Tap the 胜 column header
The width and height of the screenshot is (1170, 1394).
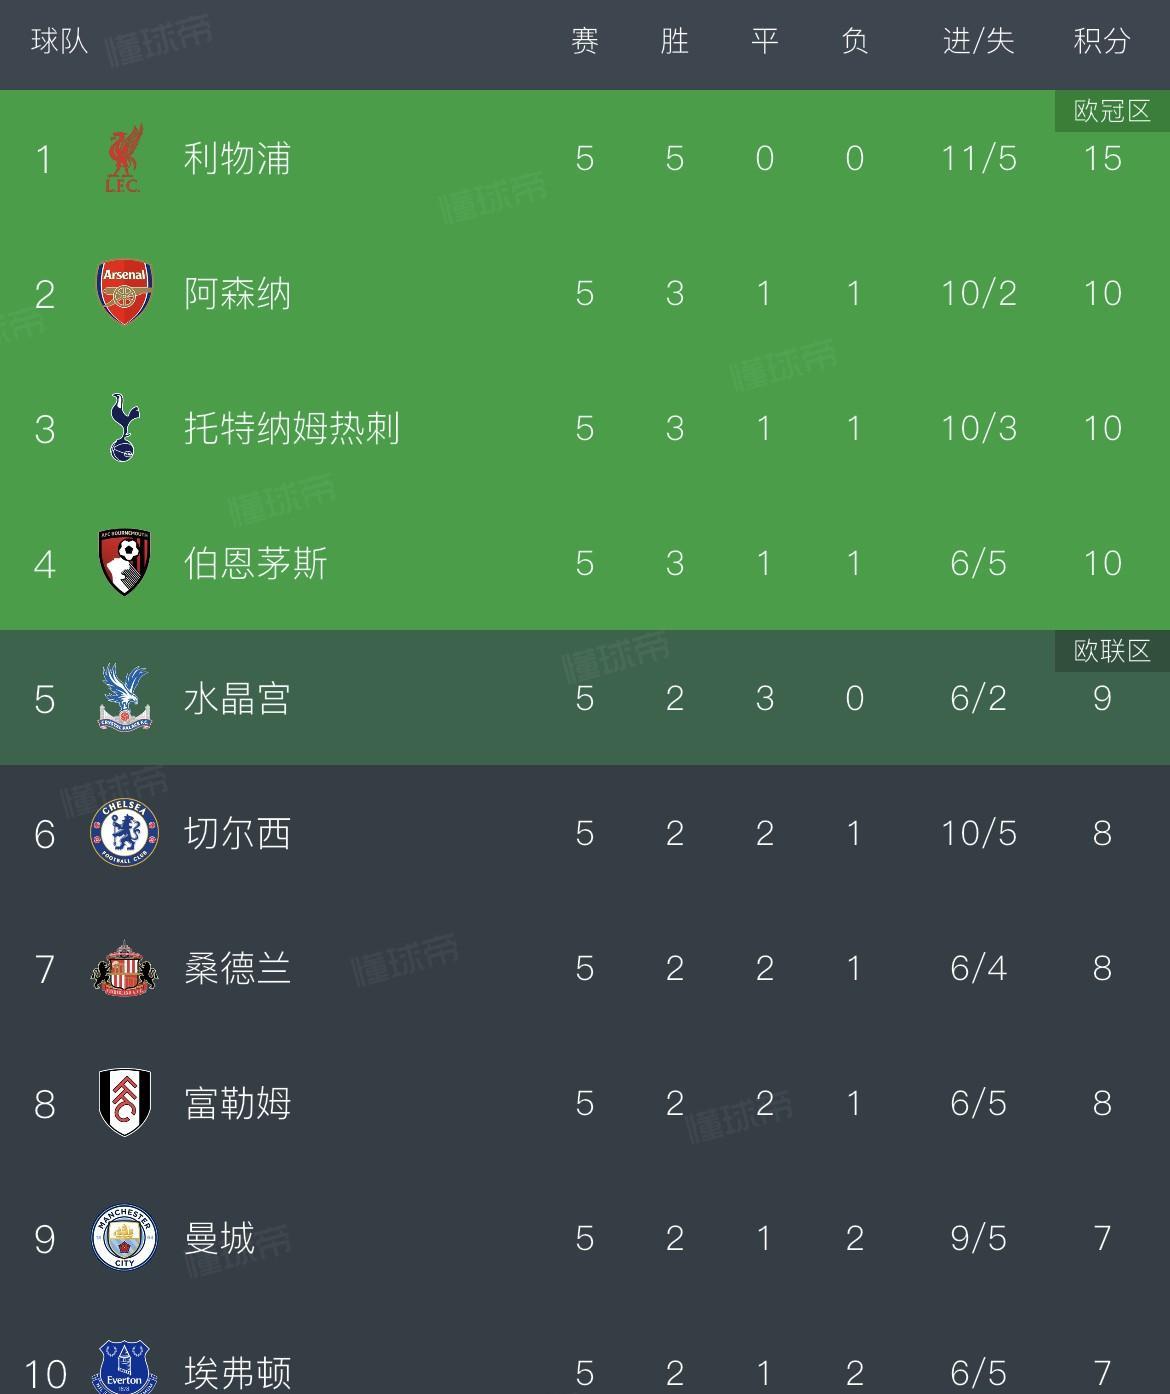674,41
